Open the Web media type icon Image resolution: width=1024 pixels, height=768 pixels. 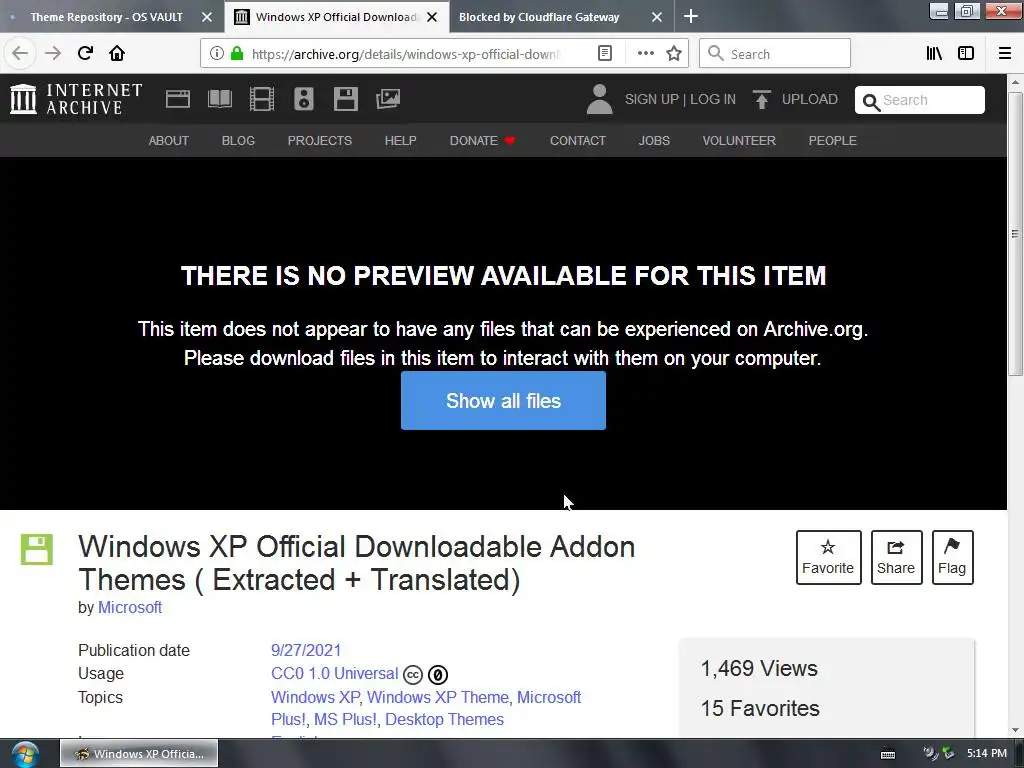pos(178,99)
